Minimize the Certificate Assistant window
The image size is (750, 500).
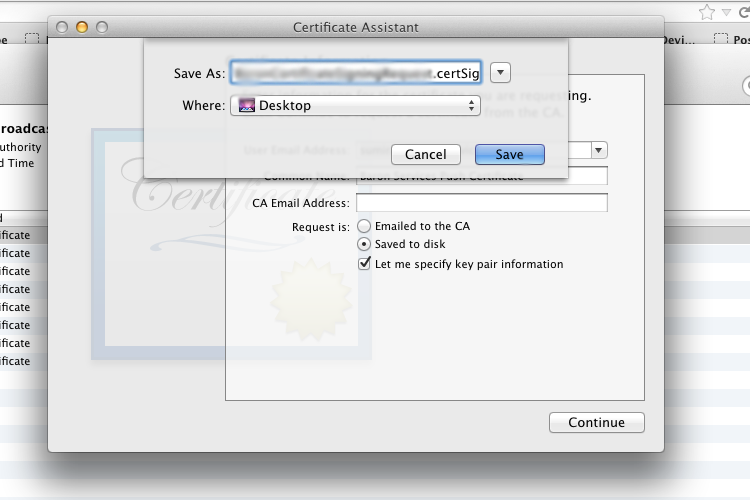tap(82, 27)
